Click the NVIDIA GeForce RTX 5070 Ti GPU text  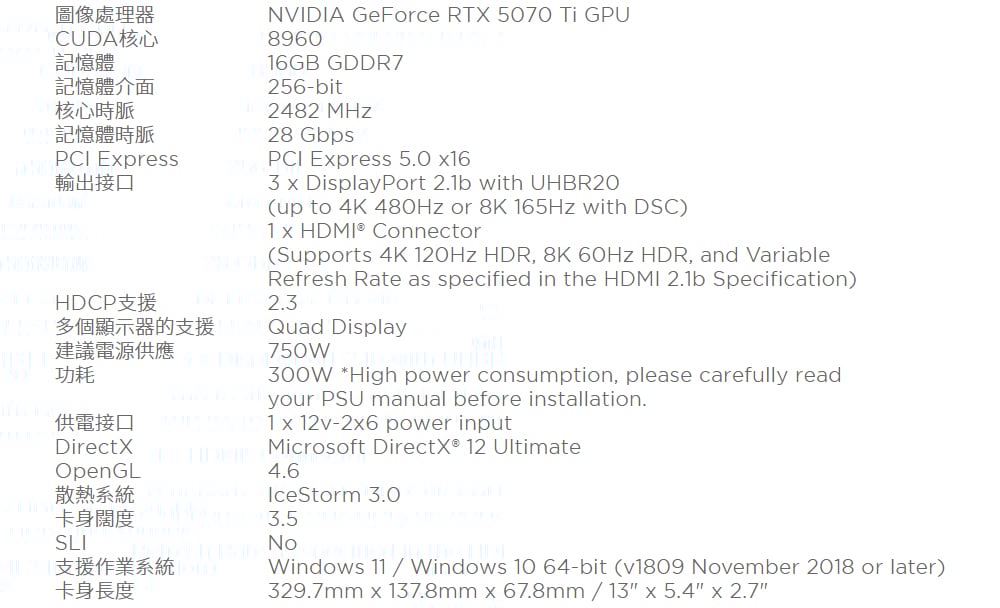pyautogui.click(x=448, y=15)
